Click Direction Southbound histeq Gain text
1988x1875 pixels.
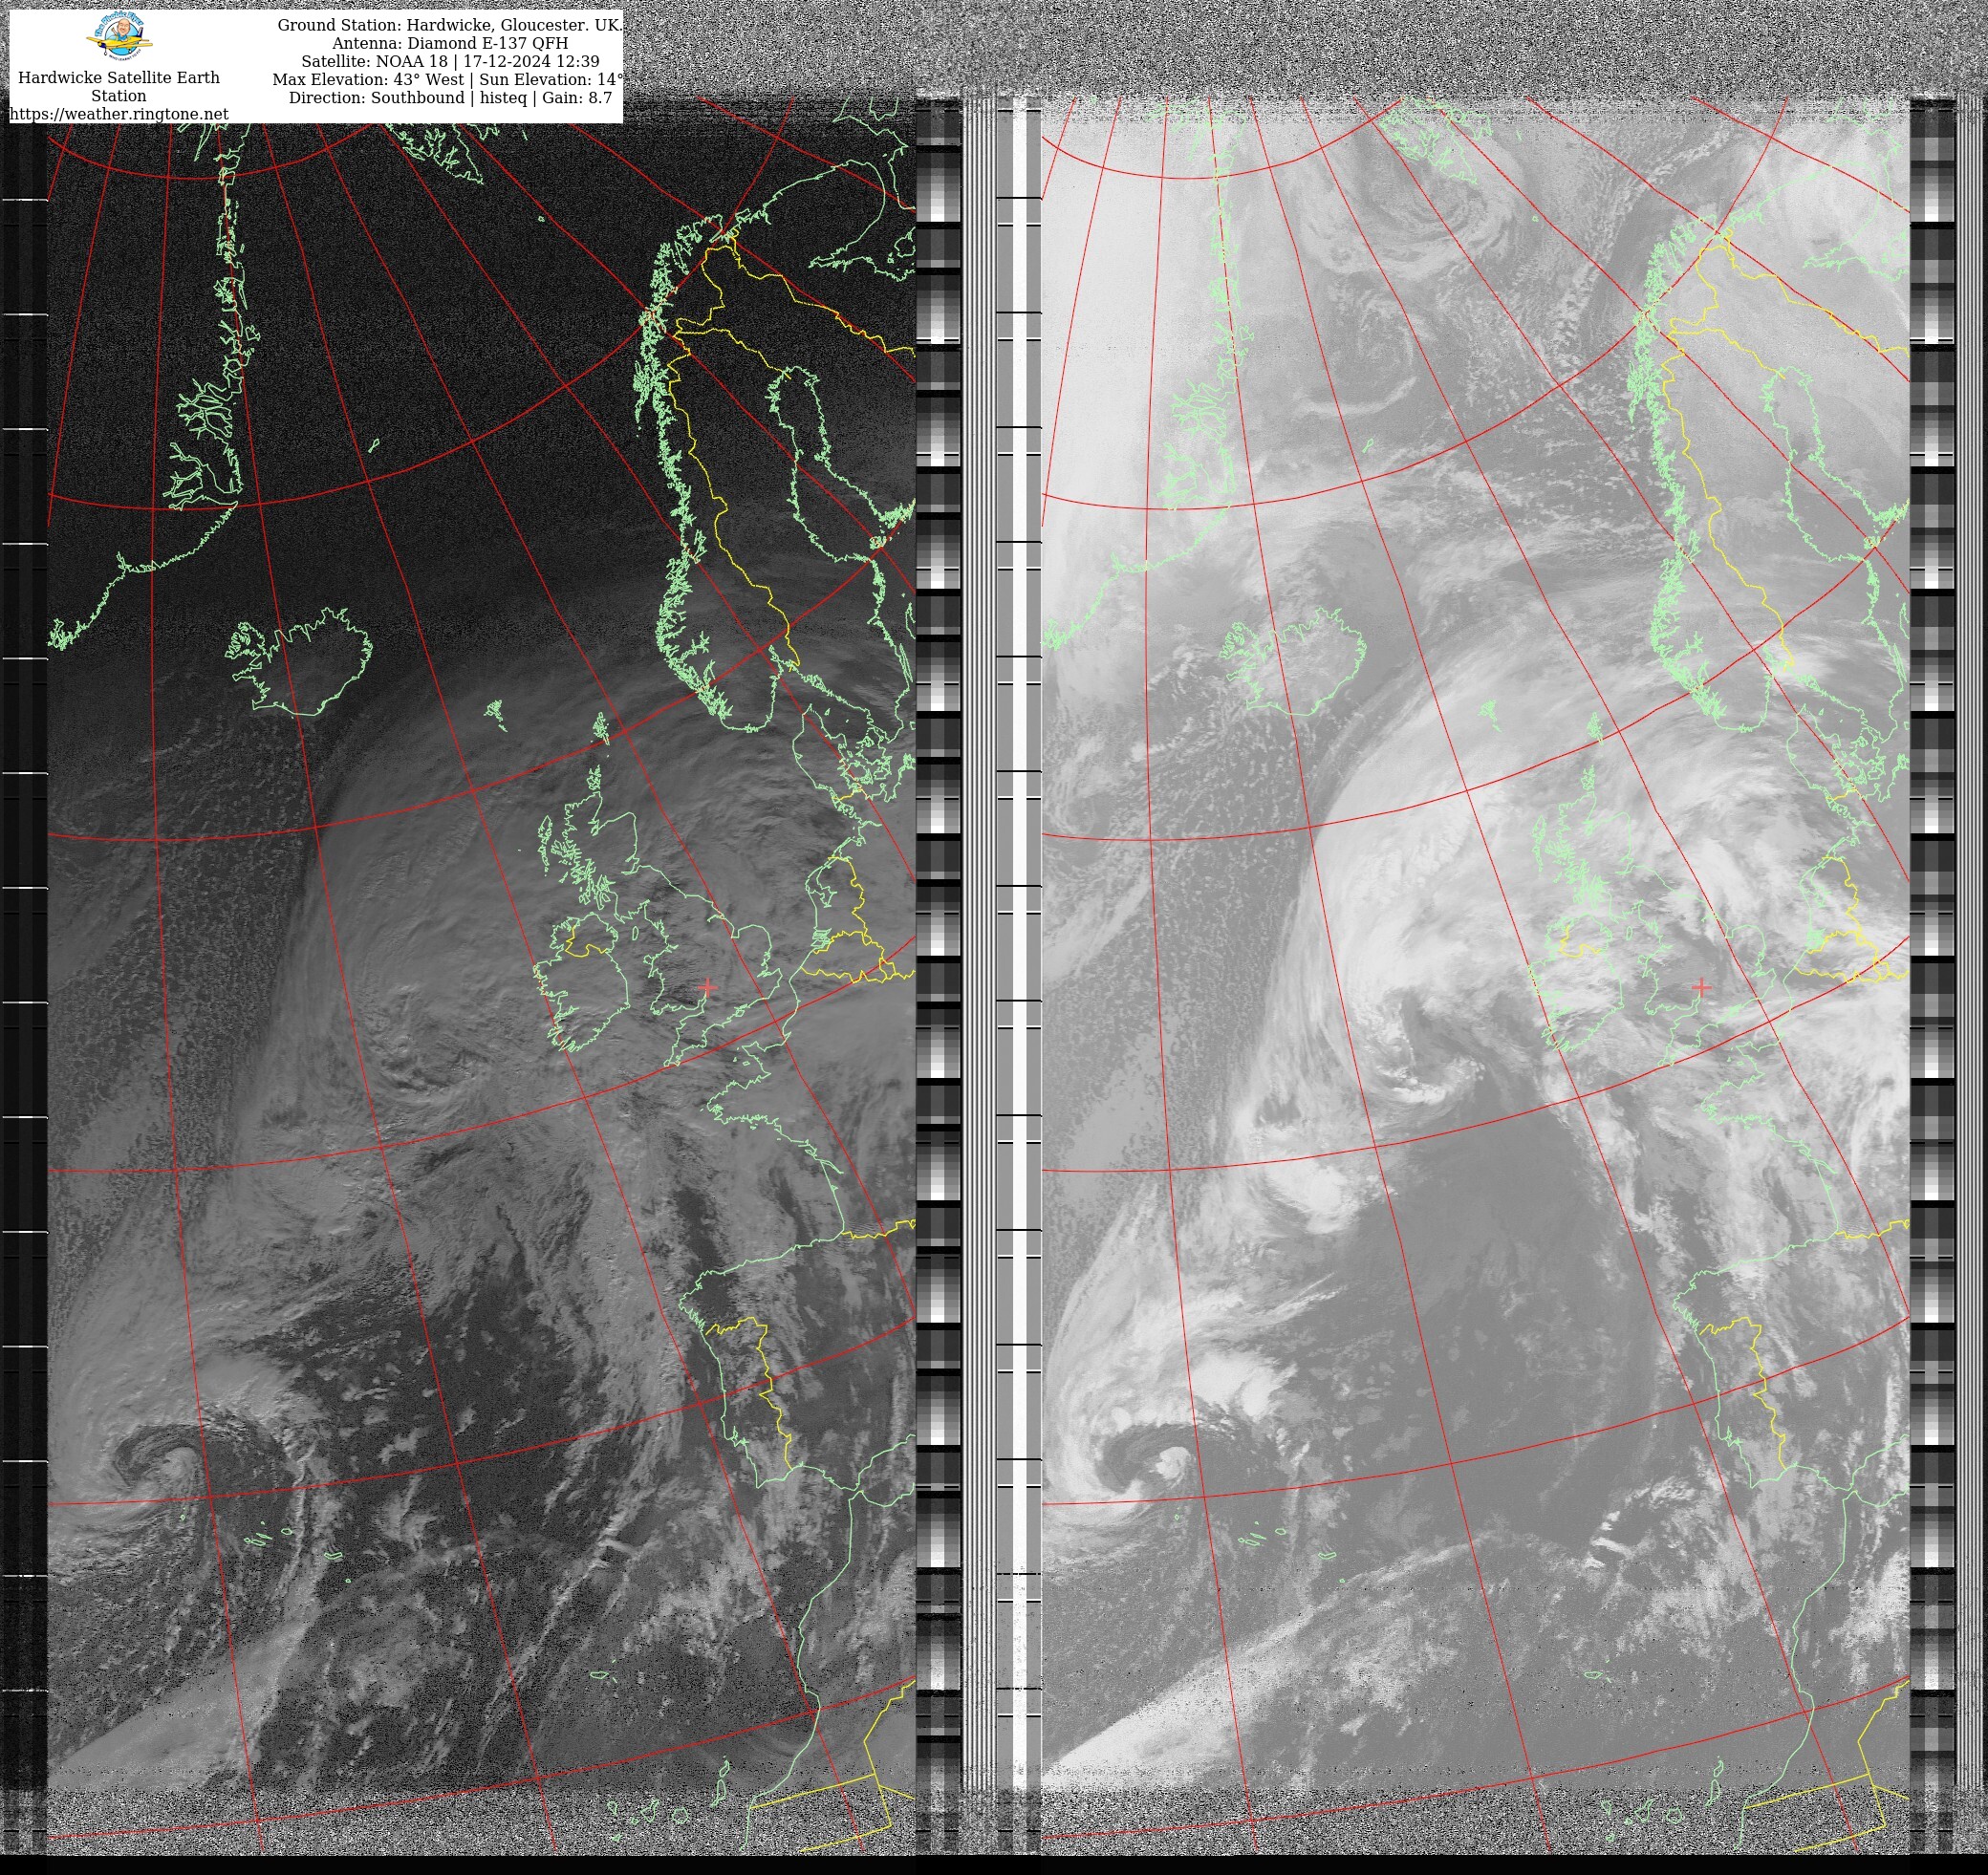pos(449,98)
